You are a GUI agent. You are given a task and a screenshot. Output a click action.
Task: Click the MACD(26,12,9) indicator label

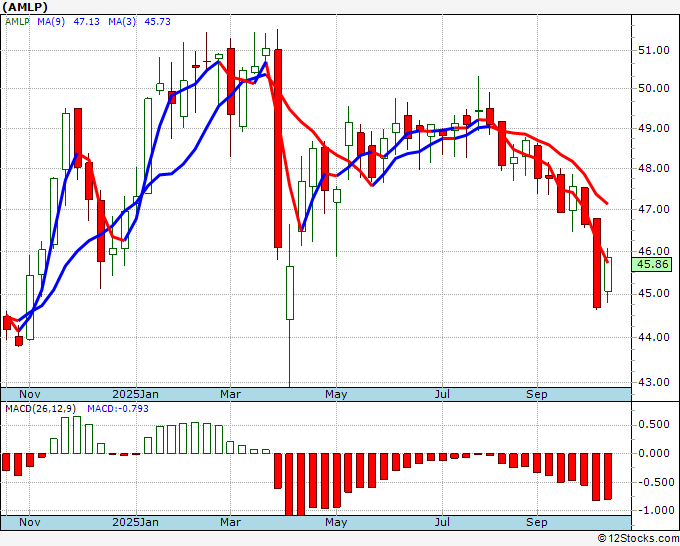click(41, 409)
